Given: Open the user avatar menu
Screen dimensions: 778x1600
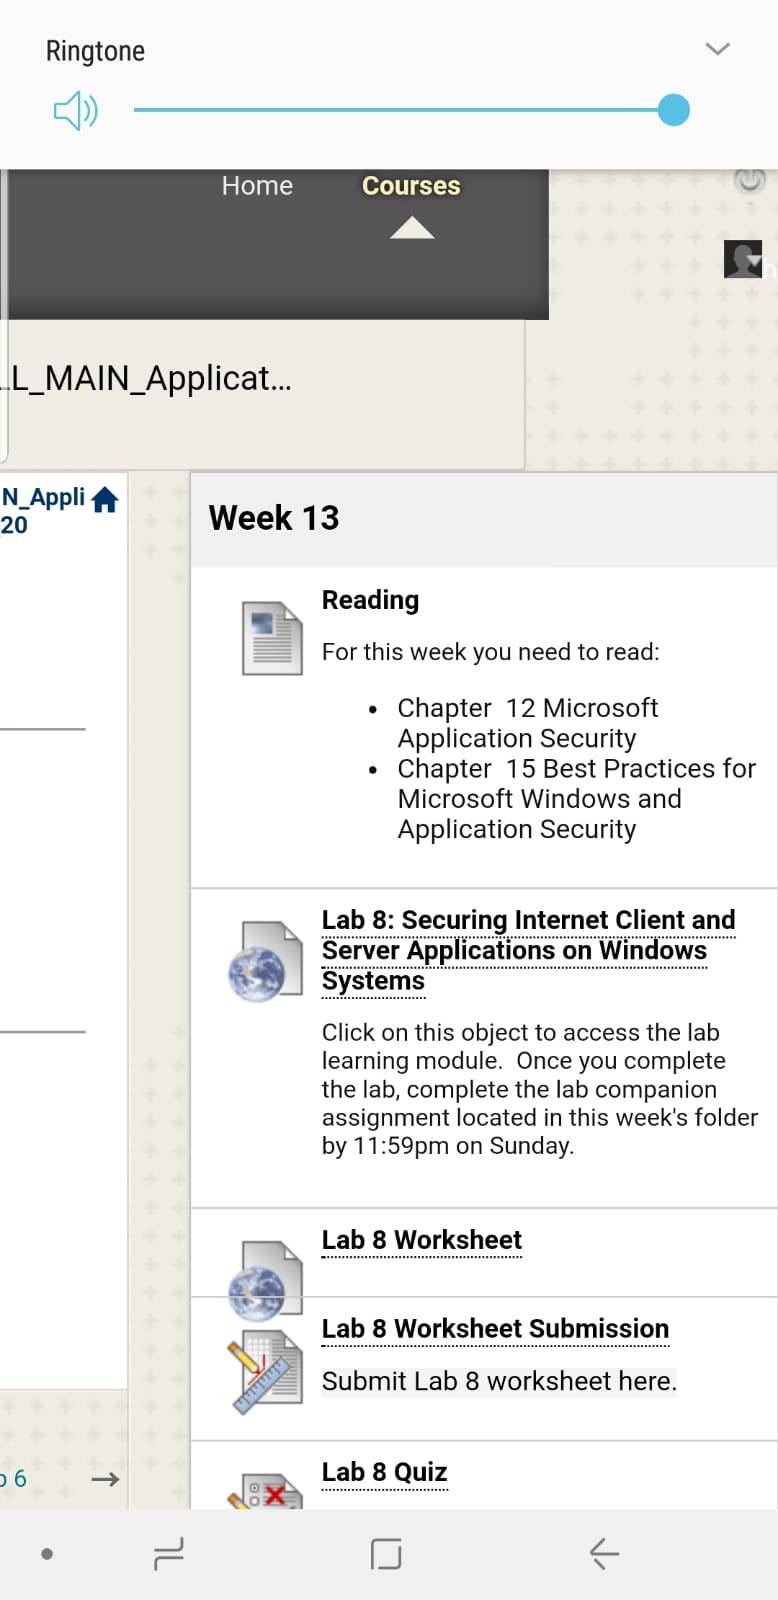Looking at the screenshot, I should click(x=743, y=260).
